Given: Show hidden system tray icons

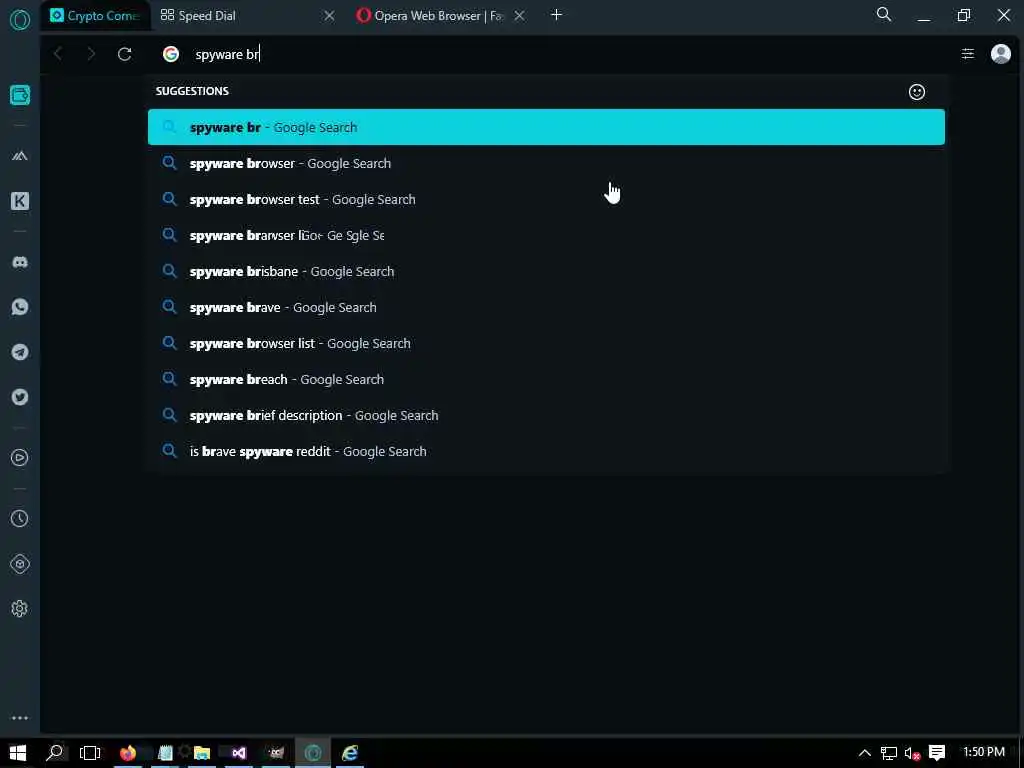Looking at the screenshot, I should tap(865, 753).
